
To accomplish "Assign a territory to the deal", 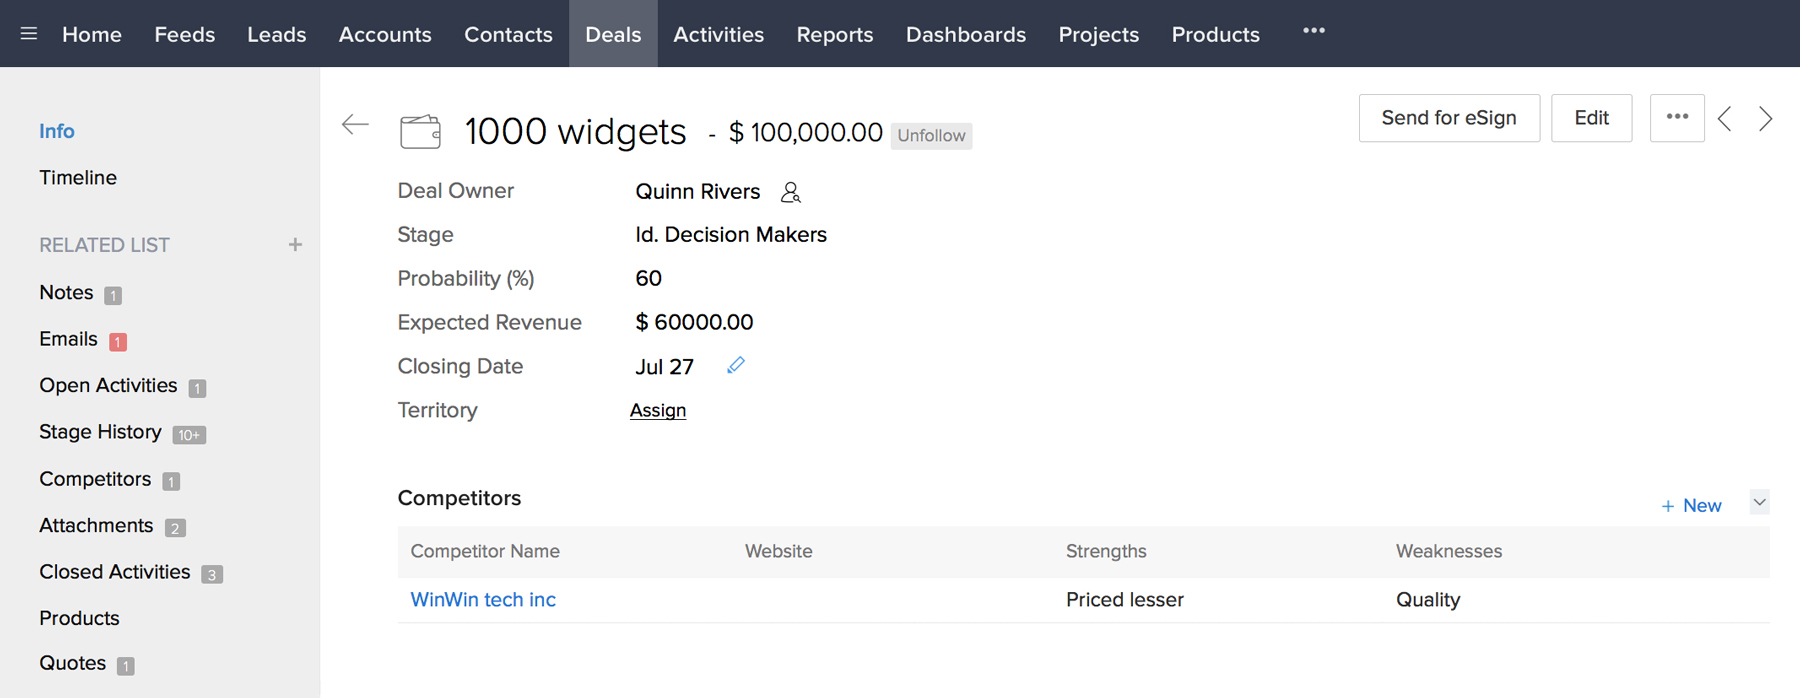I will (x=658, y=411).
